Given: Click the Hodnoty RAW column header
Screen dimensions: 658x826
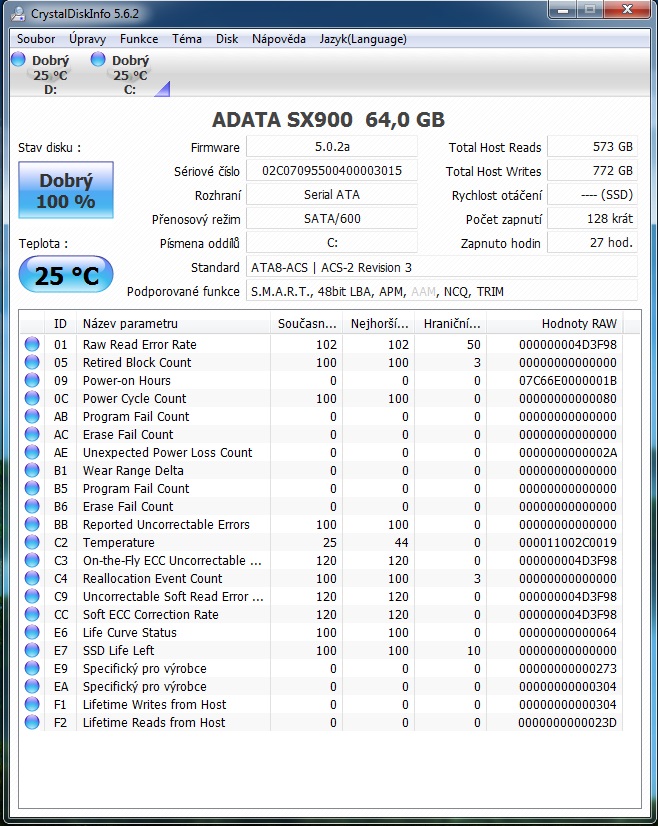Looking at the screenshot, I should pos(555,323).
